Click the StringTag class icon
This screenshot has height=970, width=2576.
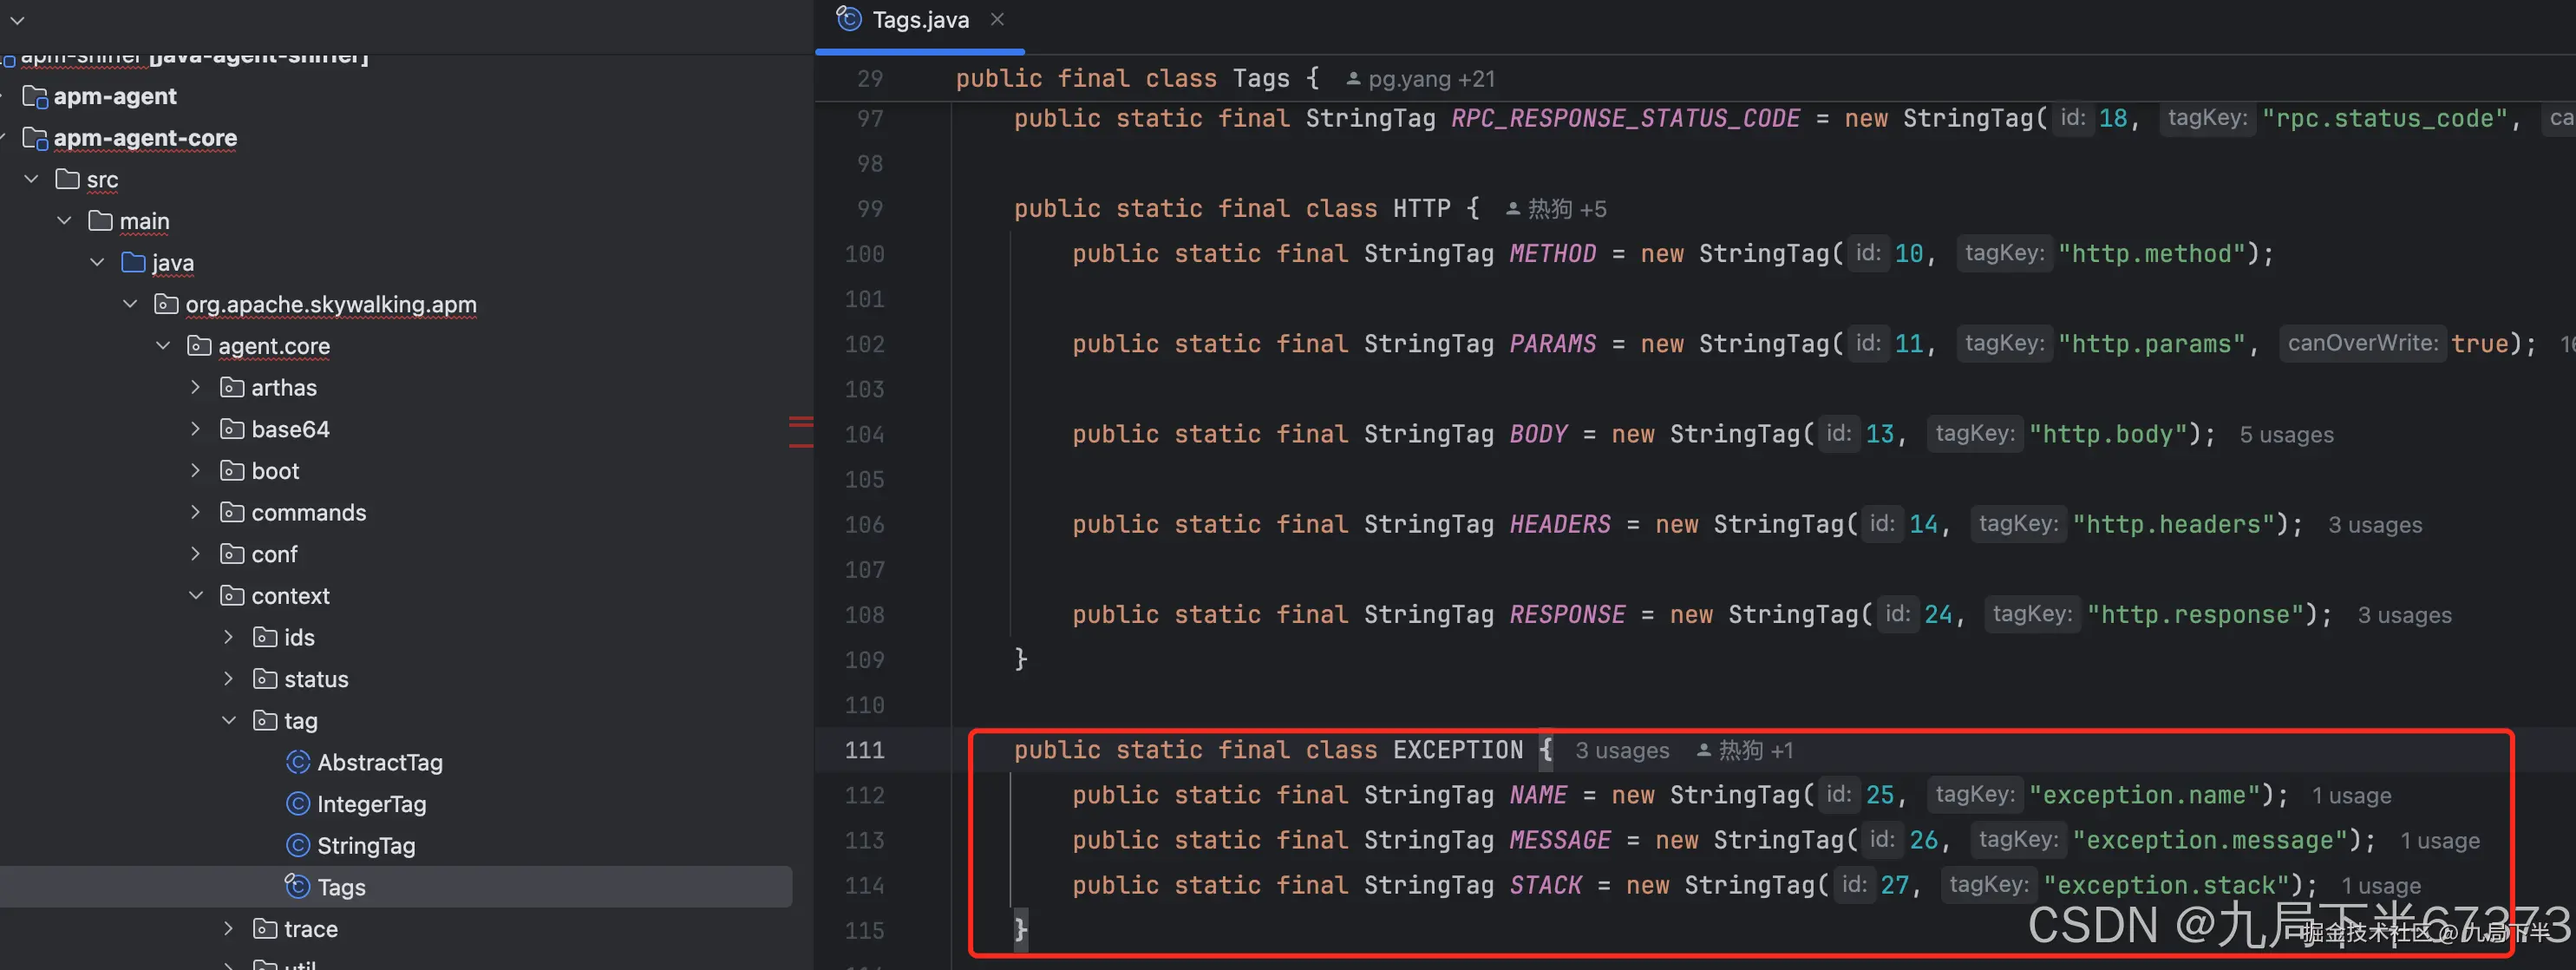[297, 846]
